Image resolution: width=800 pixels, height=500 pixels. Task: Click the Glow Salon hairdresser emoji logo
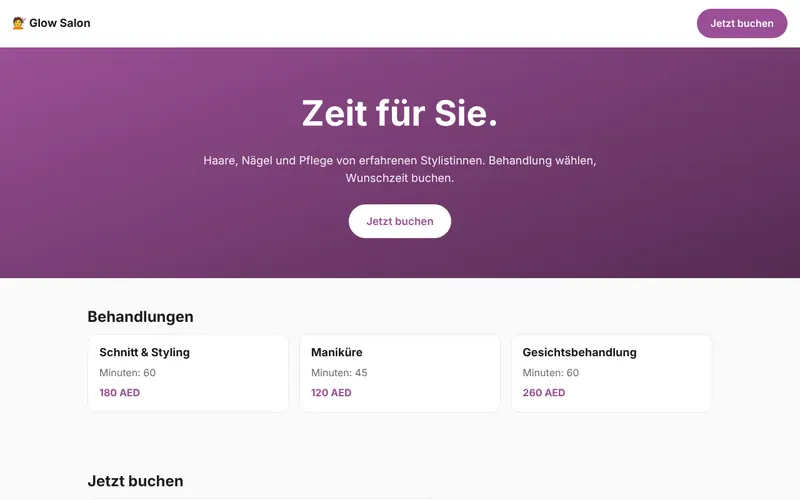[x=18, y=23]
